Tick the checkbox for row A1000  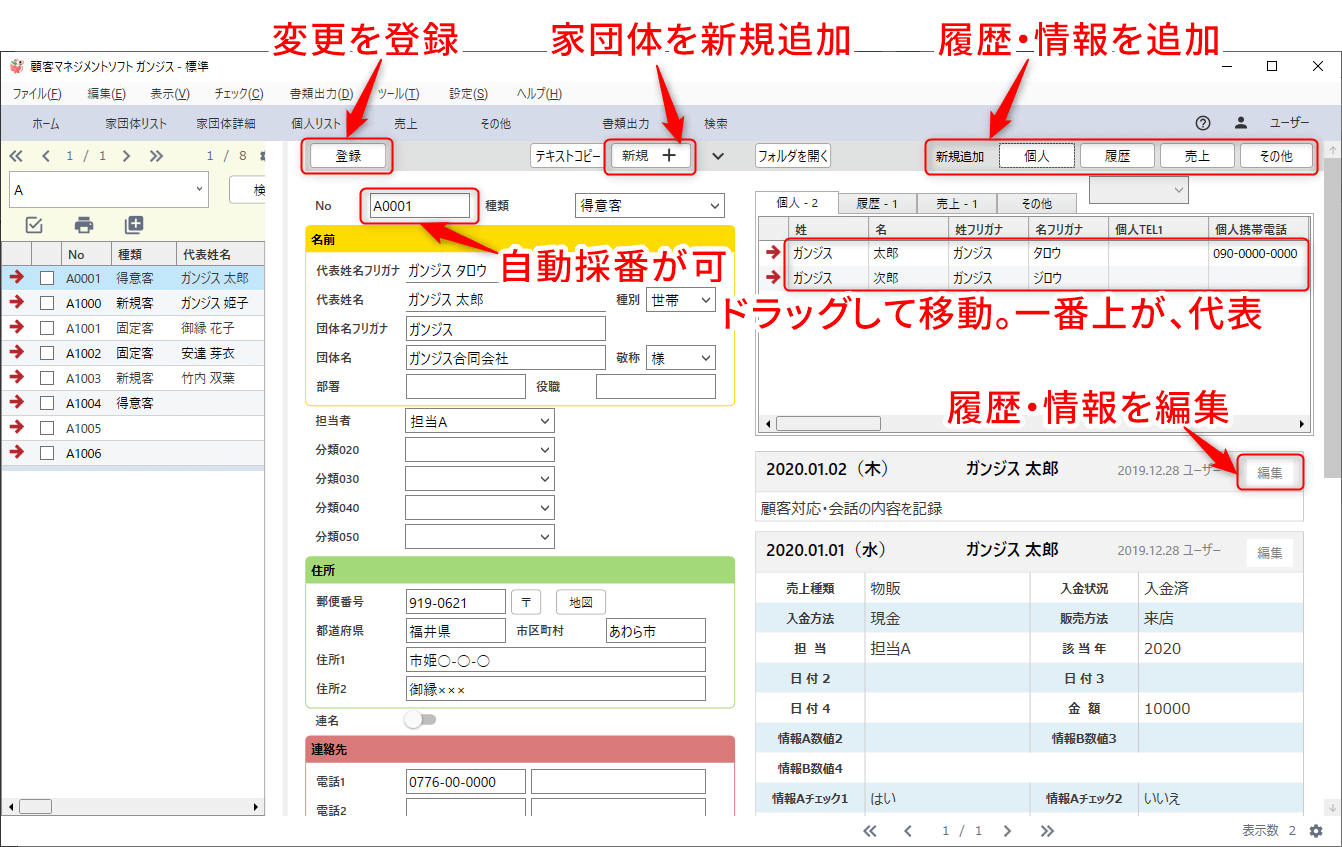47,303
